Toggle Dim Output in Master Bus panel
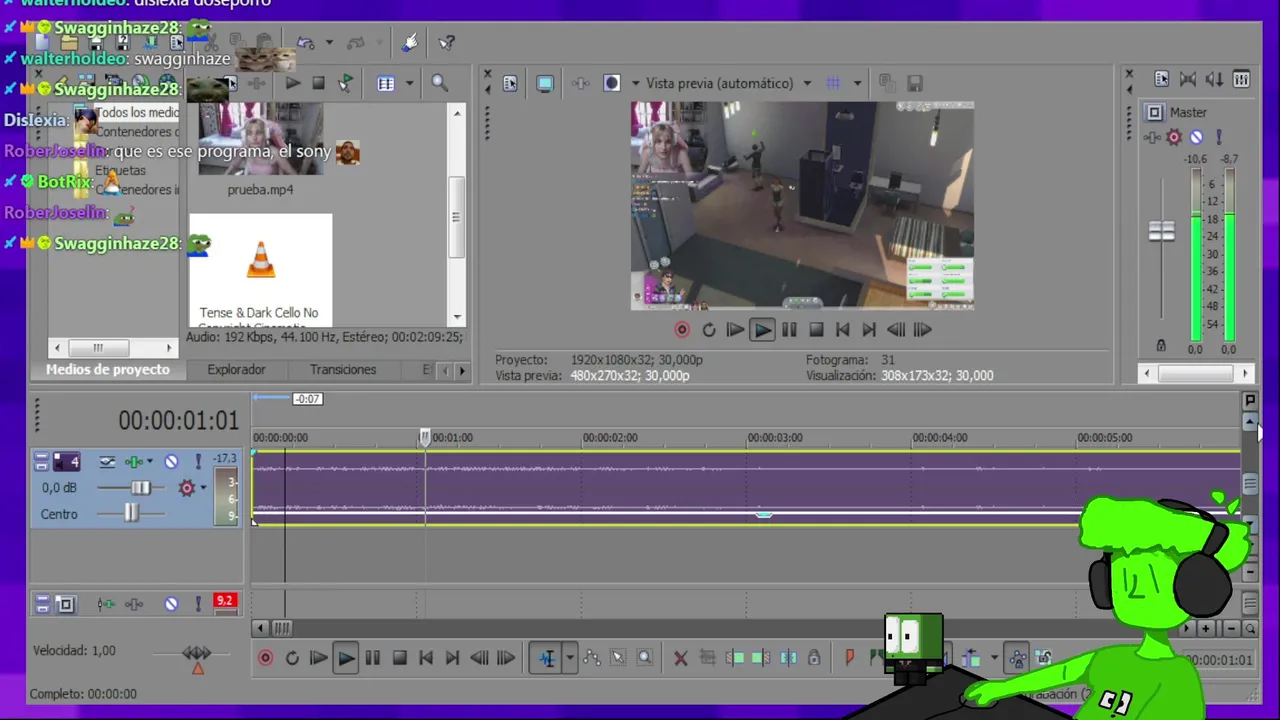The image size is (1280, 720). tap(1214, 80)
